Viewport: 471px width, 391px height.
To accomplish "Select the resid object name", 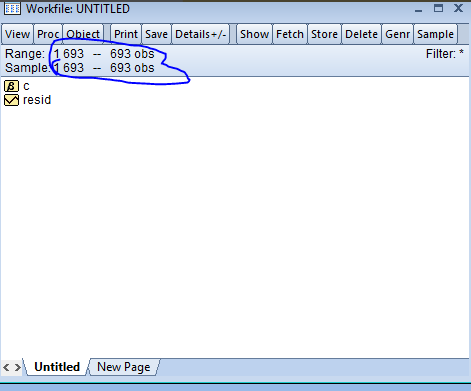I will pyautogui.click(x=37, y=100).
